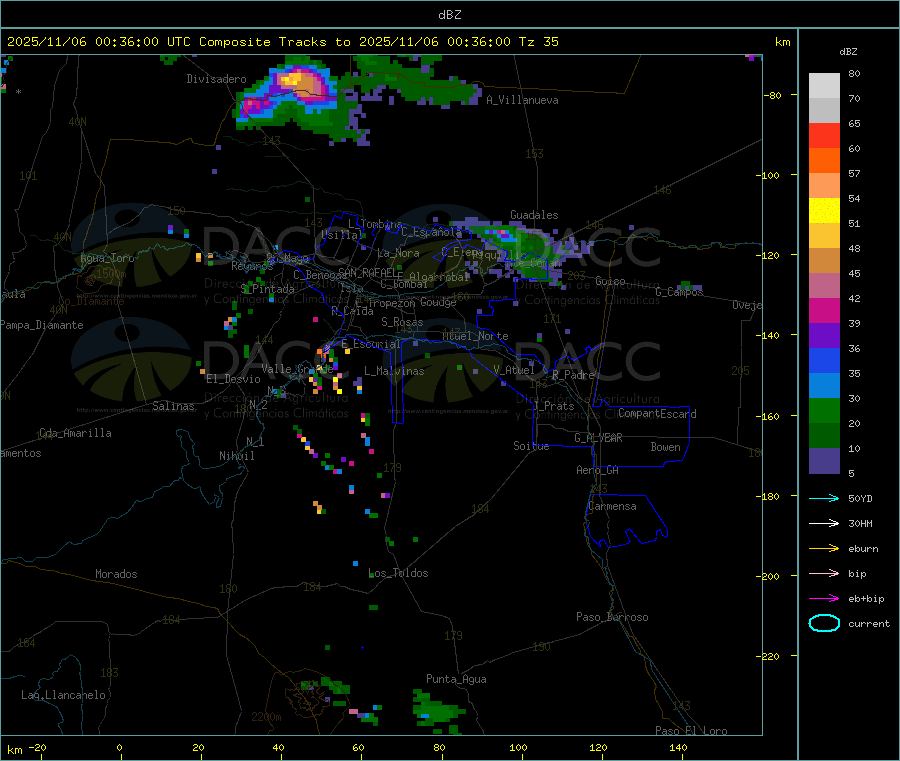Select the mauve 45-42 dBZ legend swatch

[824, 286]
